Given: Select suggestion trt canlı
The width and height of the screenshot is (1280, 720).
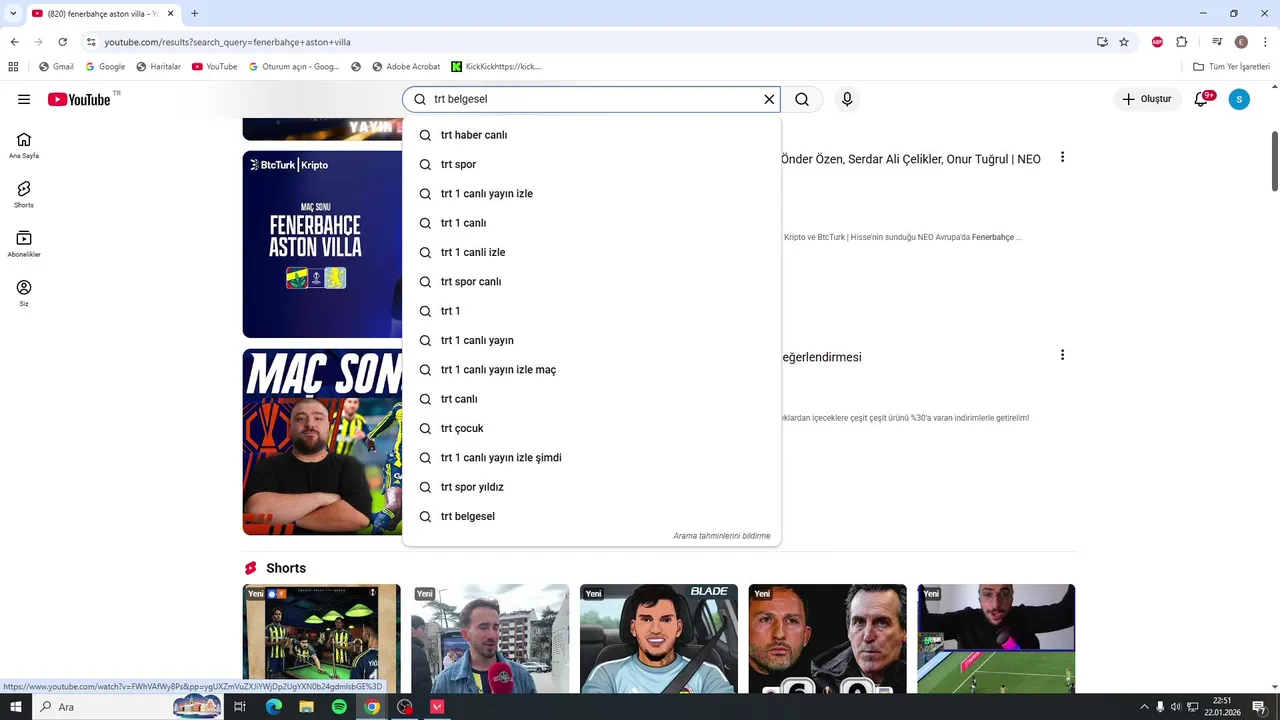Looking at the screenshot, I should 591,399.
